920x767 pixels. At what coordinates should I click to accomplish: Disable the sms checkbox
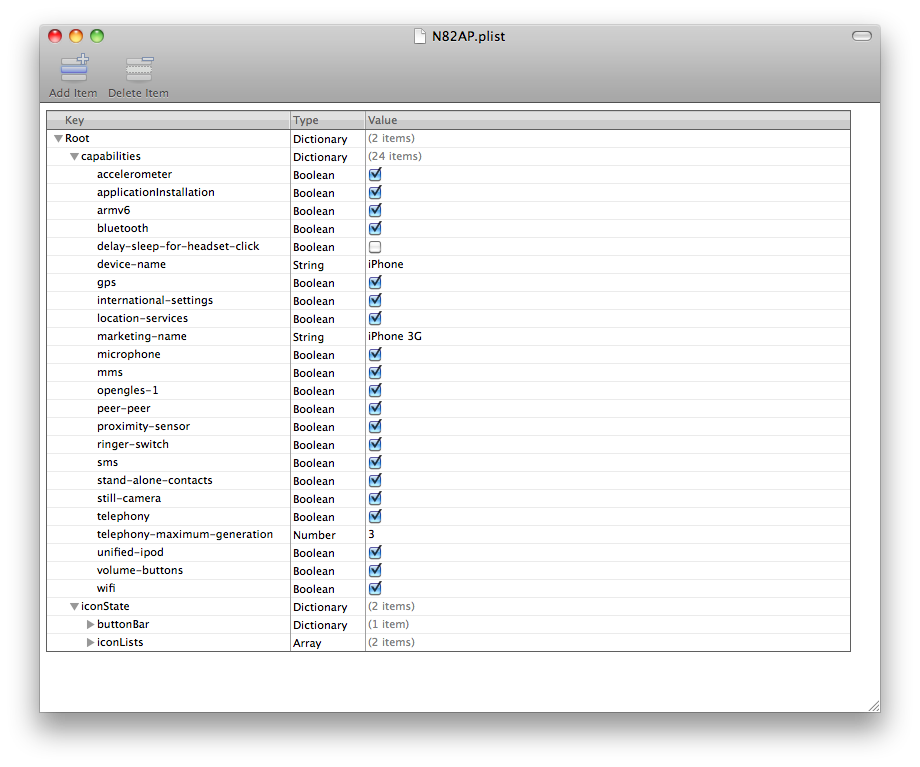point(375,462)
